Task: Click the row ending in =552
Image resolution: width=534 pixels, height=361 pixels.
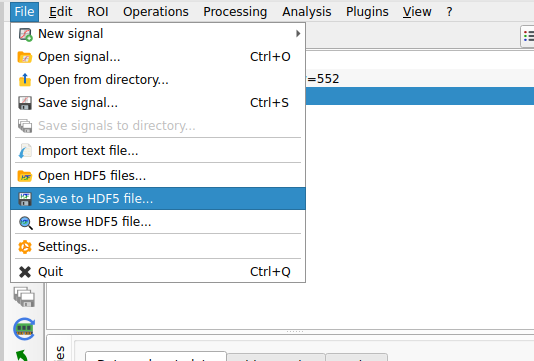Action: tap(420, 79)
